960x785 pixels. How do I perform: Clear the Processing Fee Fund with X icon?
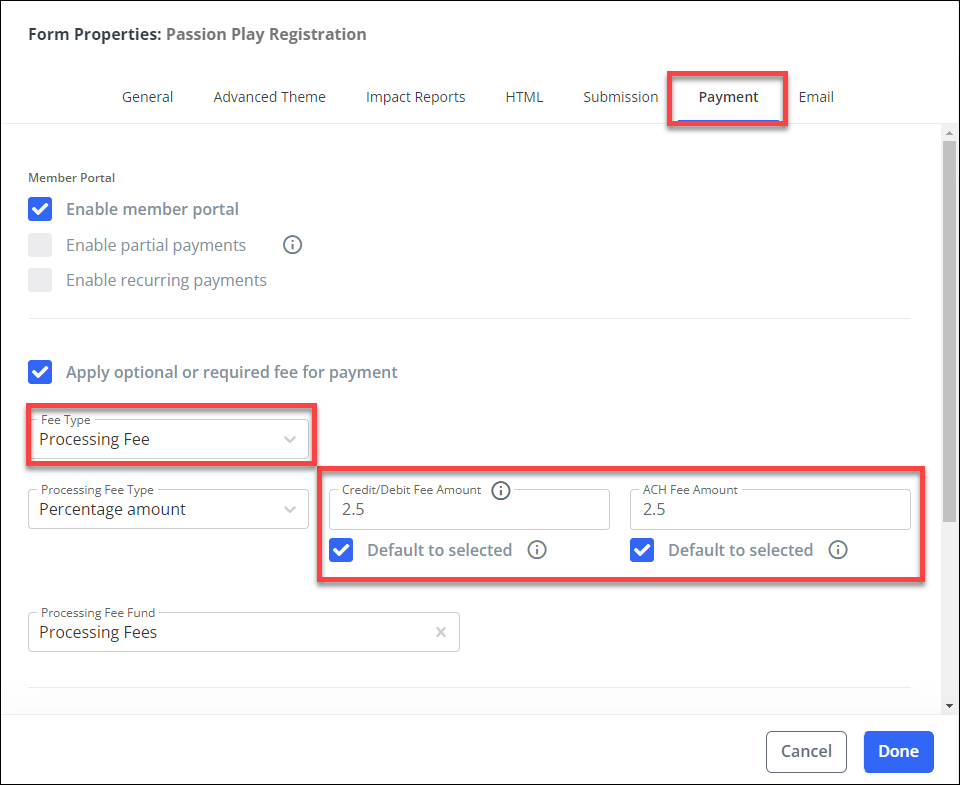[441, 632]
